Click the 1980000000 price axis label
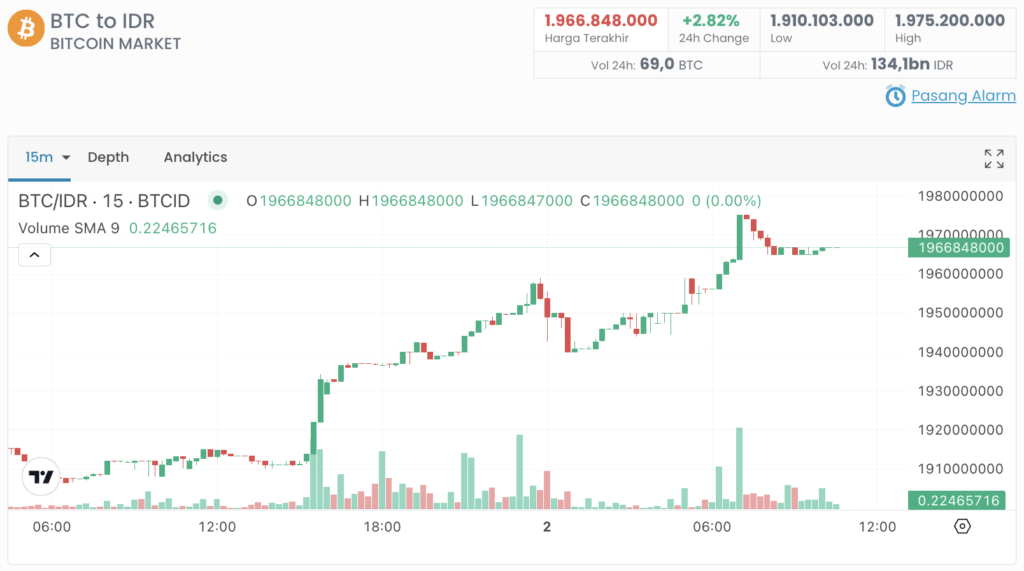 pyautogui.click(x=959, y=196)
